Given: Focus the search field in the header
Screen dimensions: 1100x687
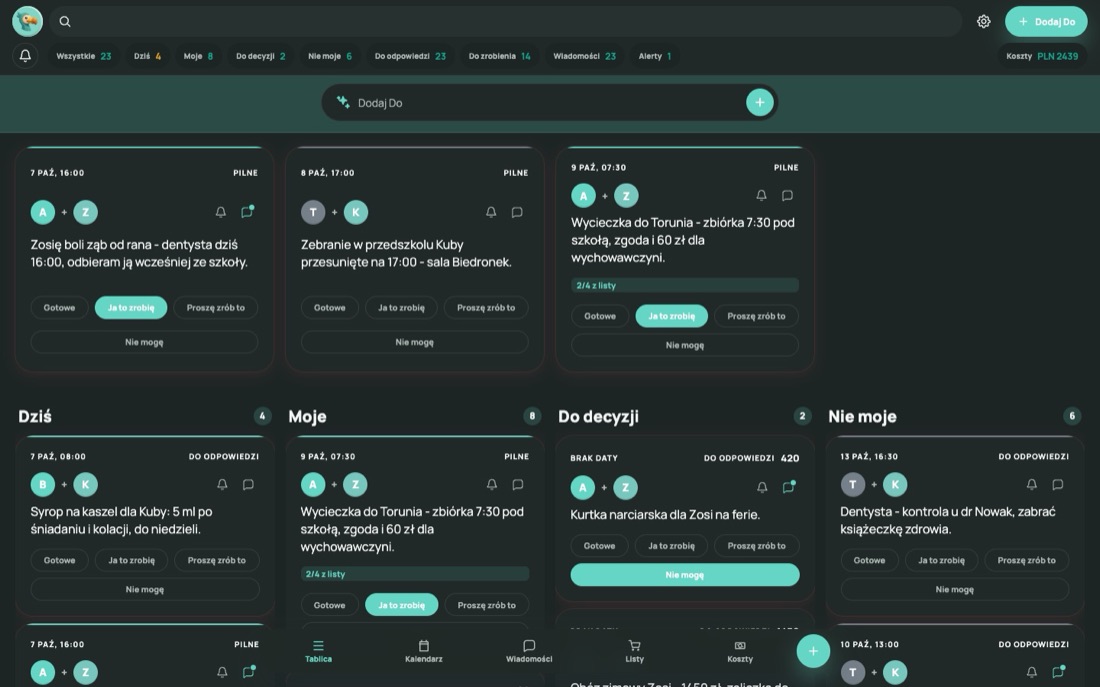Looking at the screenshot, I should (505, 22).
